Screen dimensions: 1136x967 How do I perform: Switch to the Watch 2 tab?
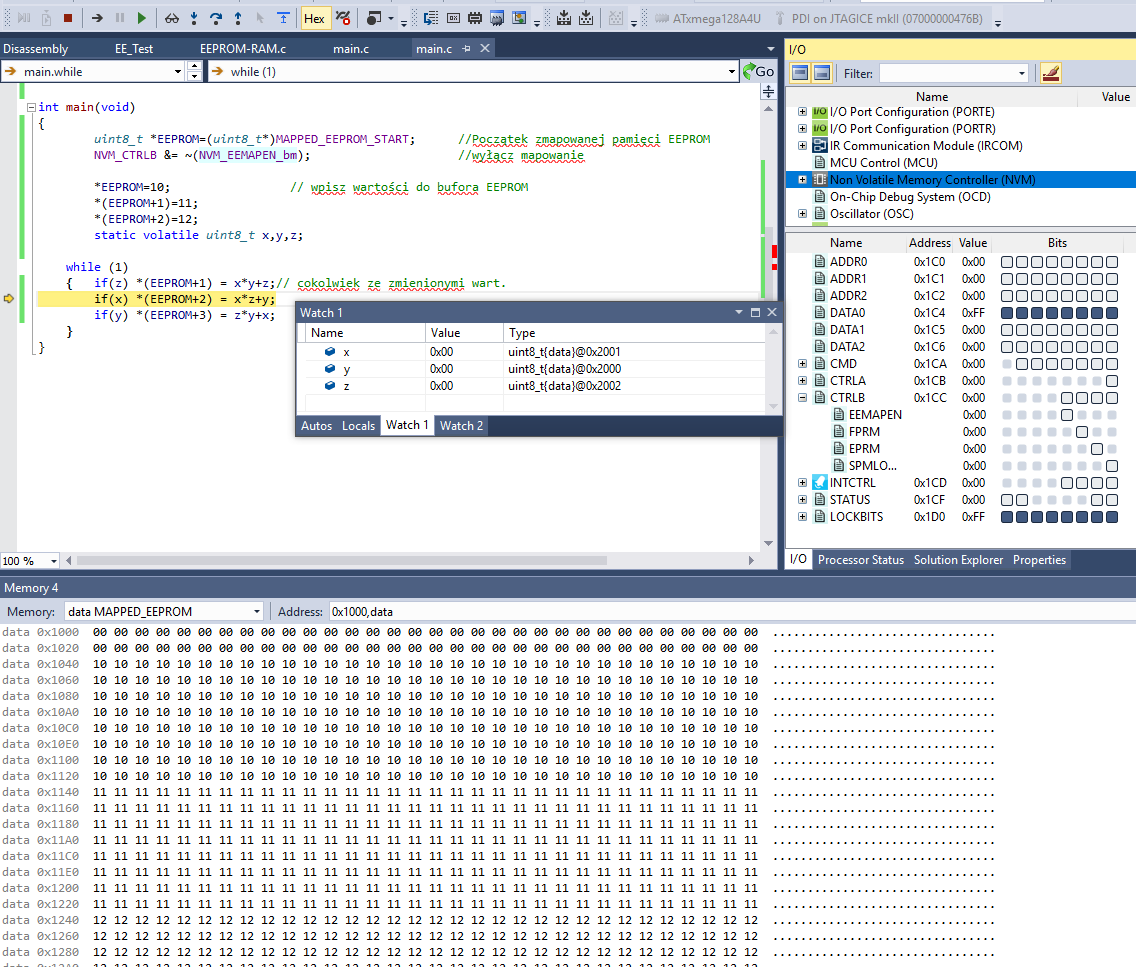pos(461,426)
